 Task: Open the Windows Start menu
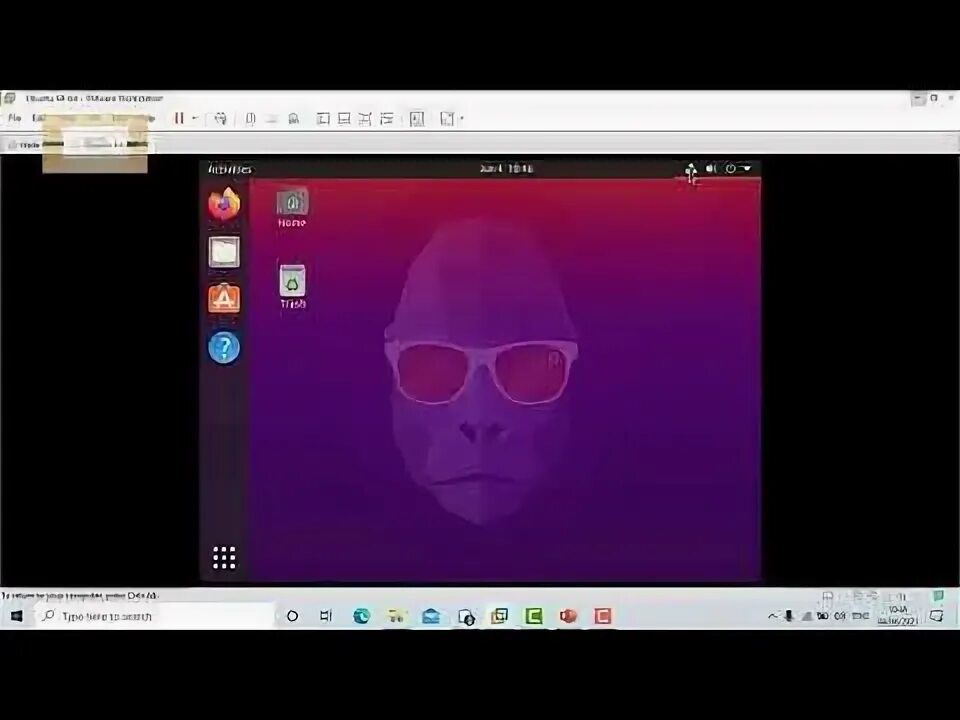tap(17, 616)
